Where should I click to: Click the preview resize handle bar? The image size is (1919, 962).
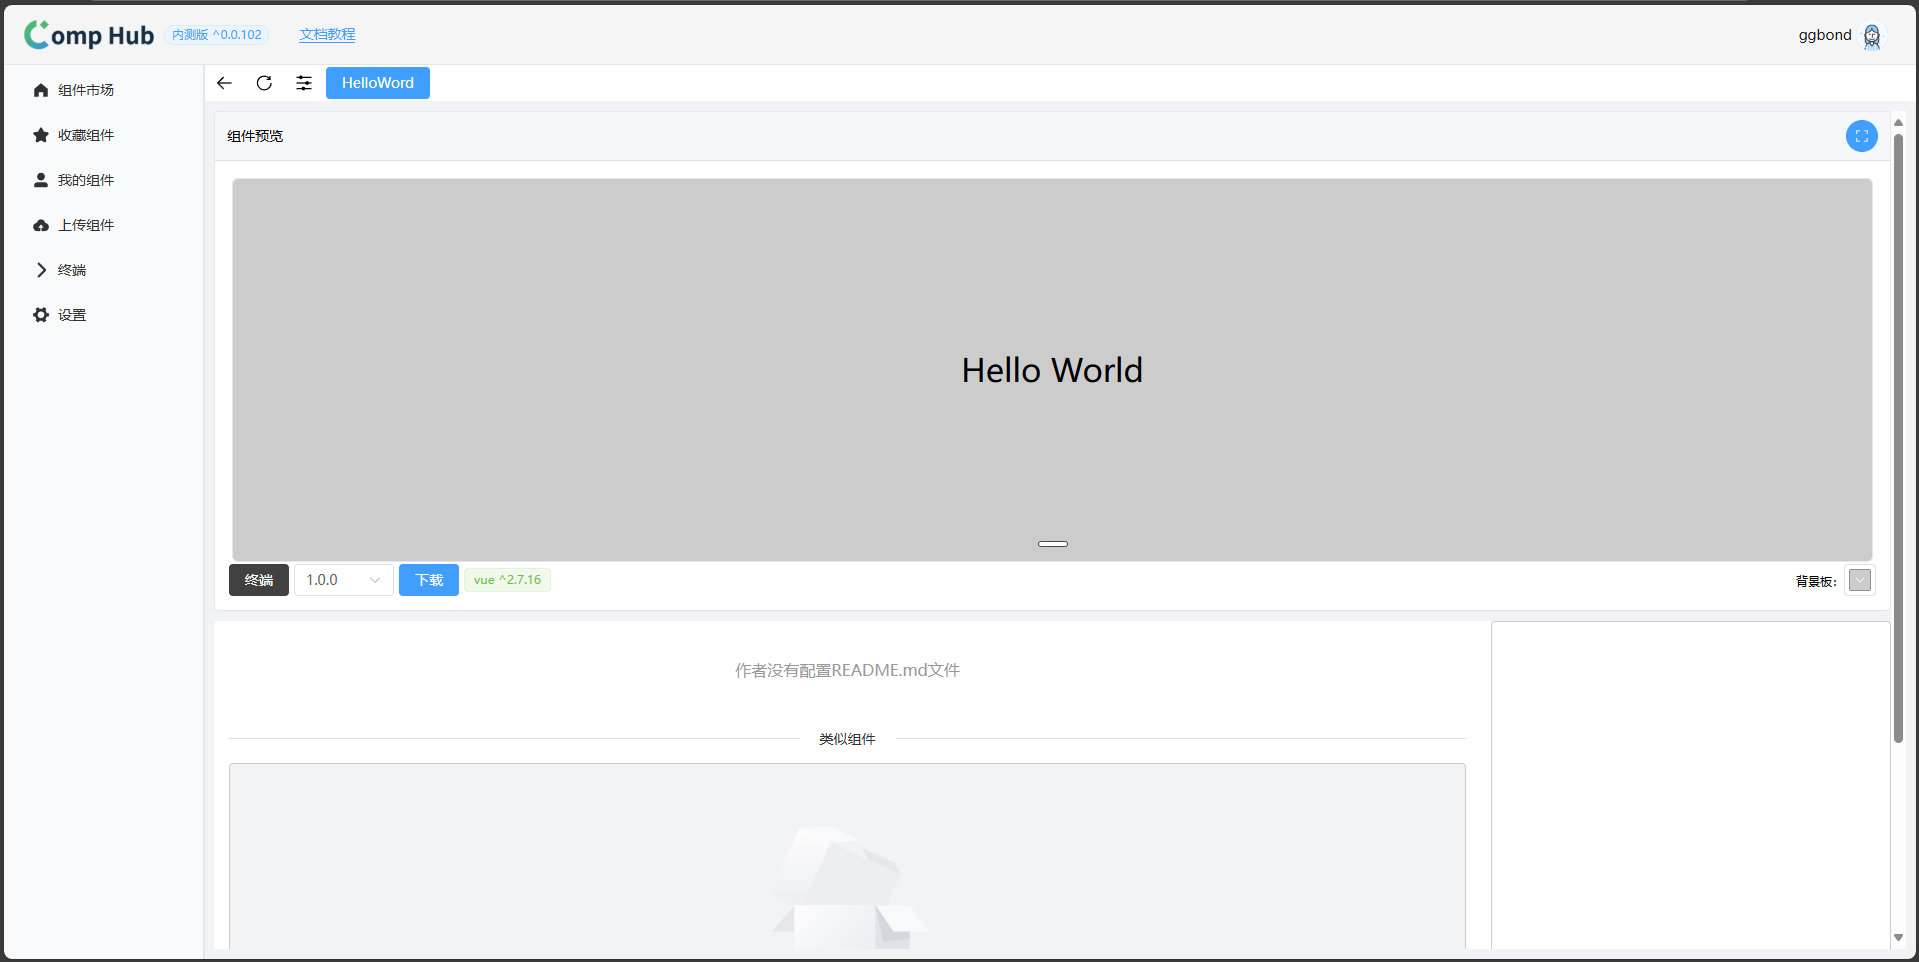click(x=1052, y=544)
